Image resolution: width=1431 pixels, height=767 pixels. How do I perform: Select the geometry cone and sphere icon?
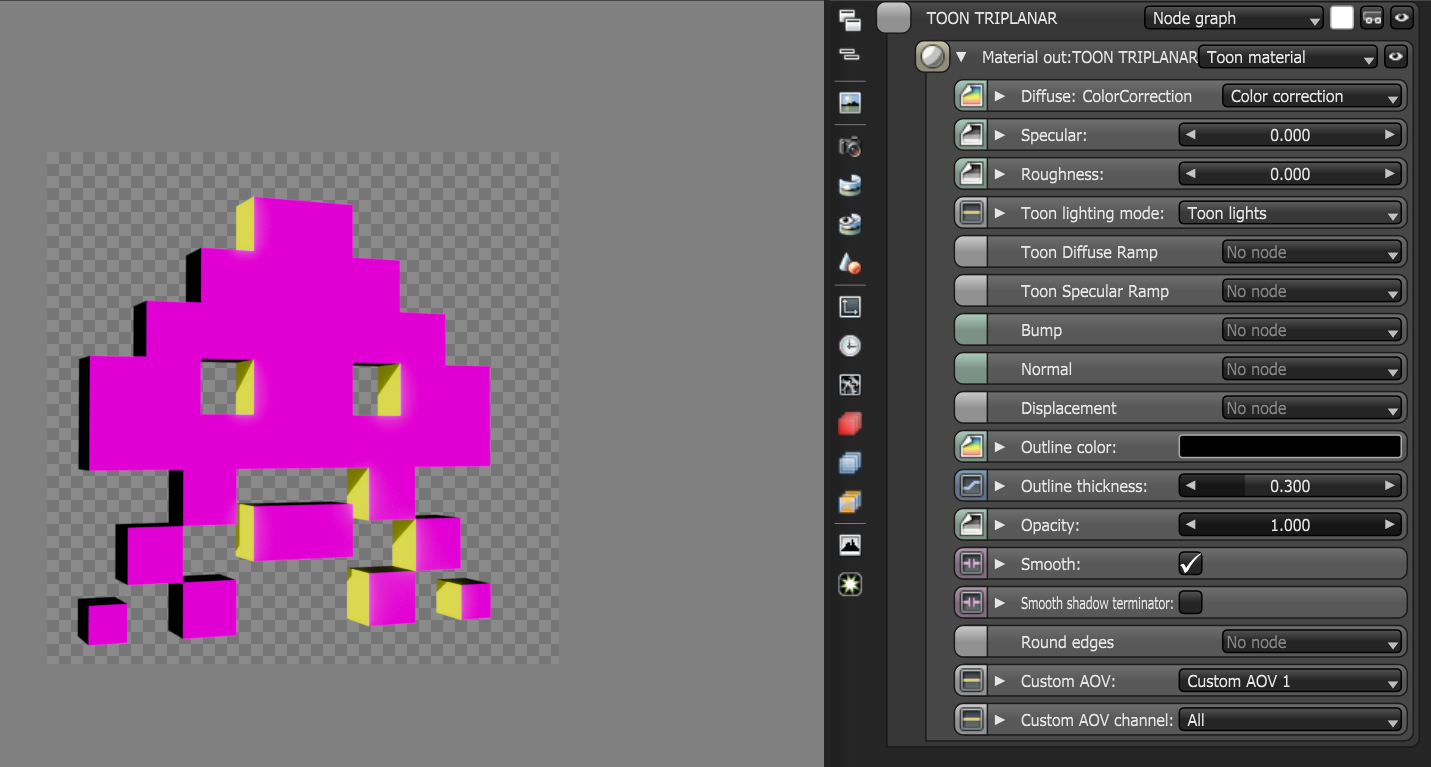[850, 263]
